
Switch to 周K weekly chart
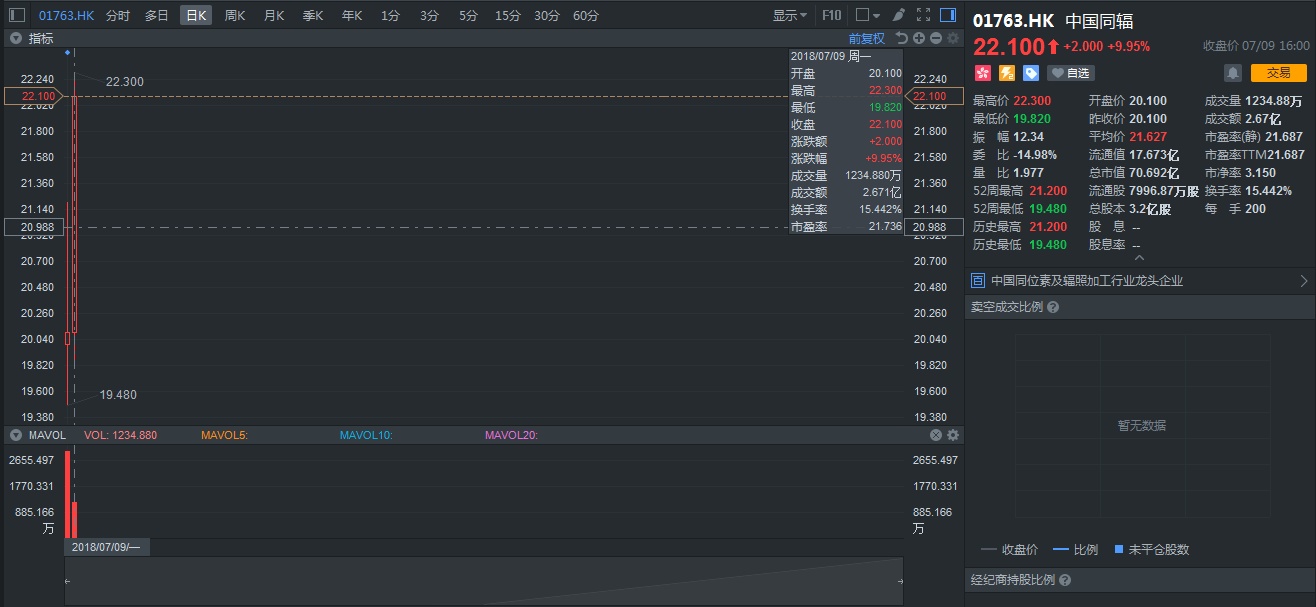235,15
